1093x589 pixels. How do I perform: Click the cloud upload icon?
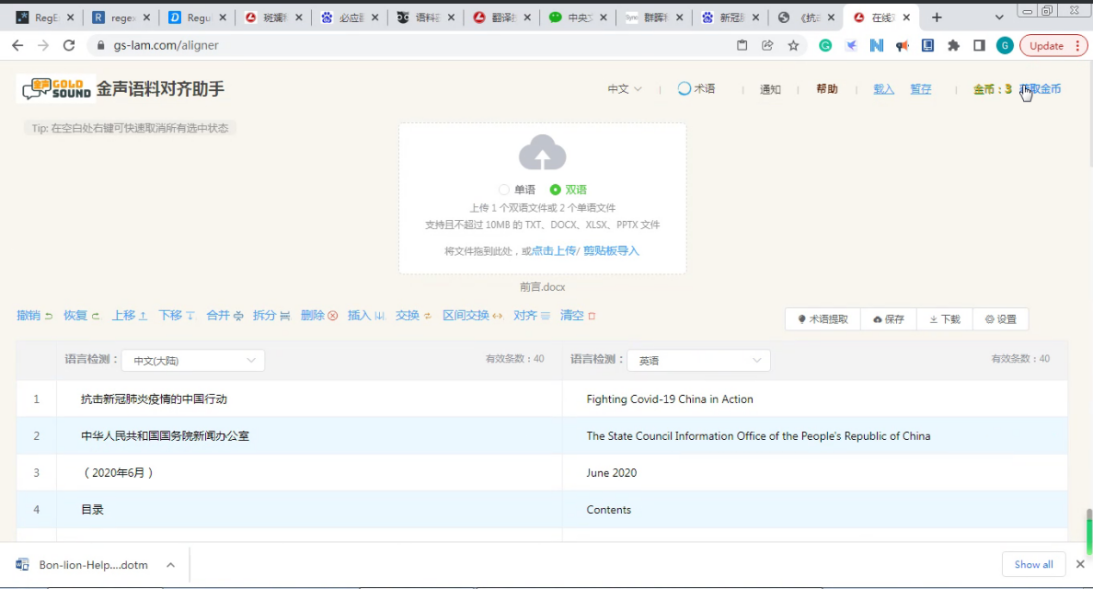click(542, 153)
